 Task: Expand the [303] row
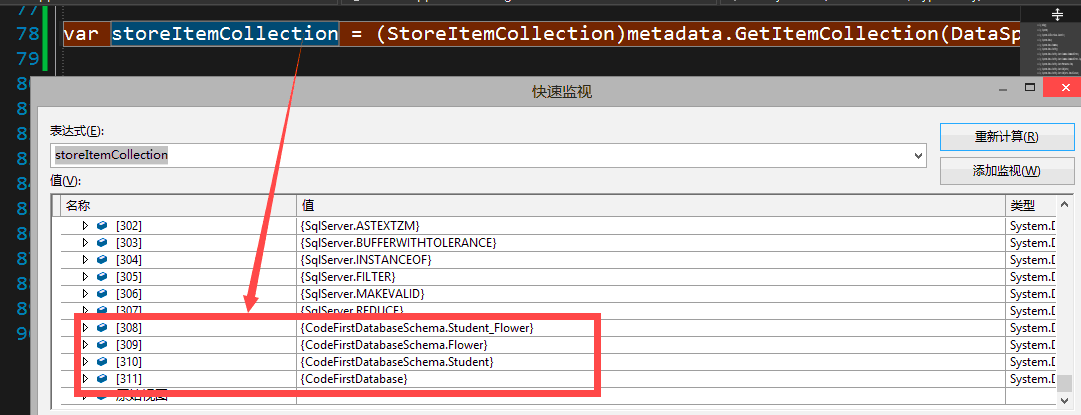tap(85, 243)
